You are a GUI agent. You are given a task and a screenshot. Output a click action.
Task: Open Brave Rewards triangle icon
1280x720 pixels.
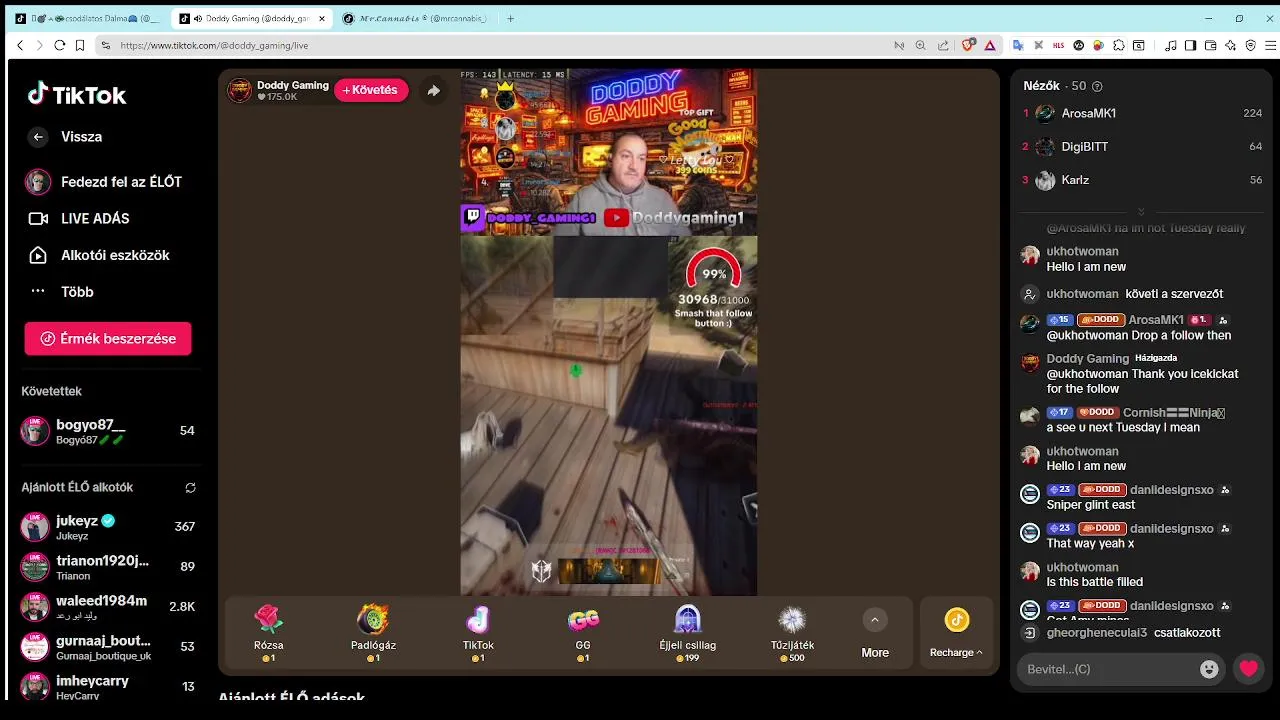point(990,45)
